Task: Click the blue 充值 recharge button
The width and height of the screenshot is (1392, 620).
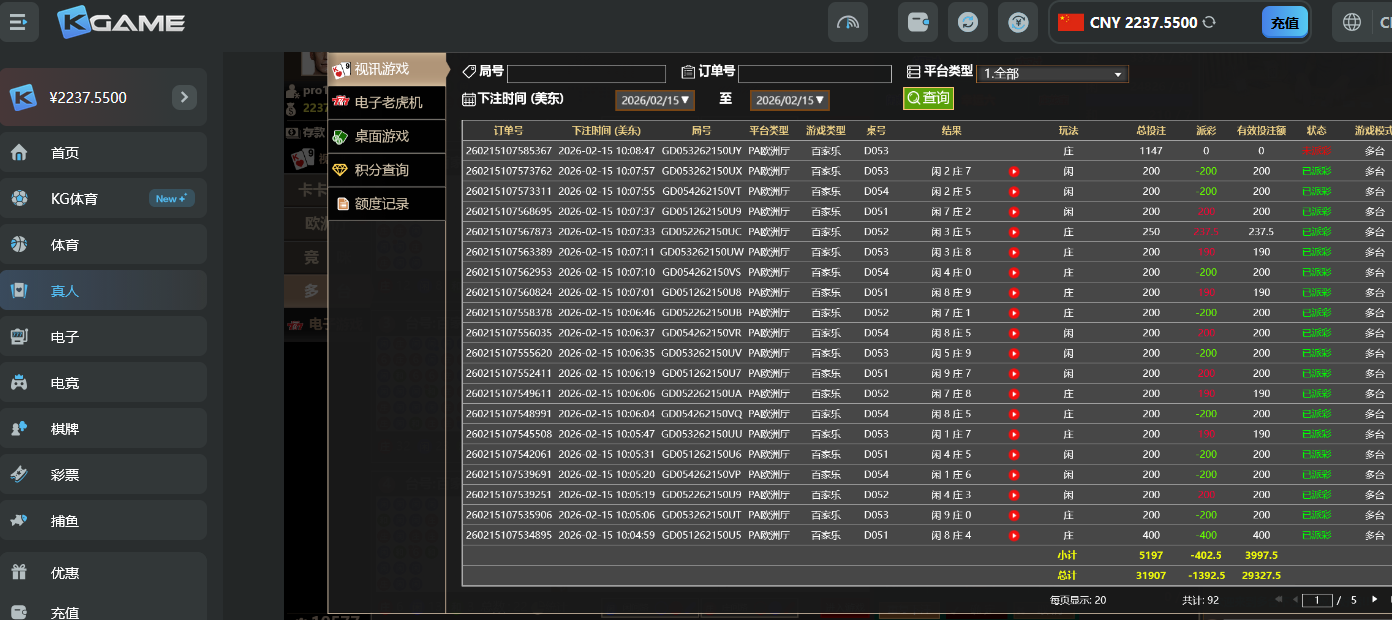Action: pos(1284,23)
